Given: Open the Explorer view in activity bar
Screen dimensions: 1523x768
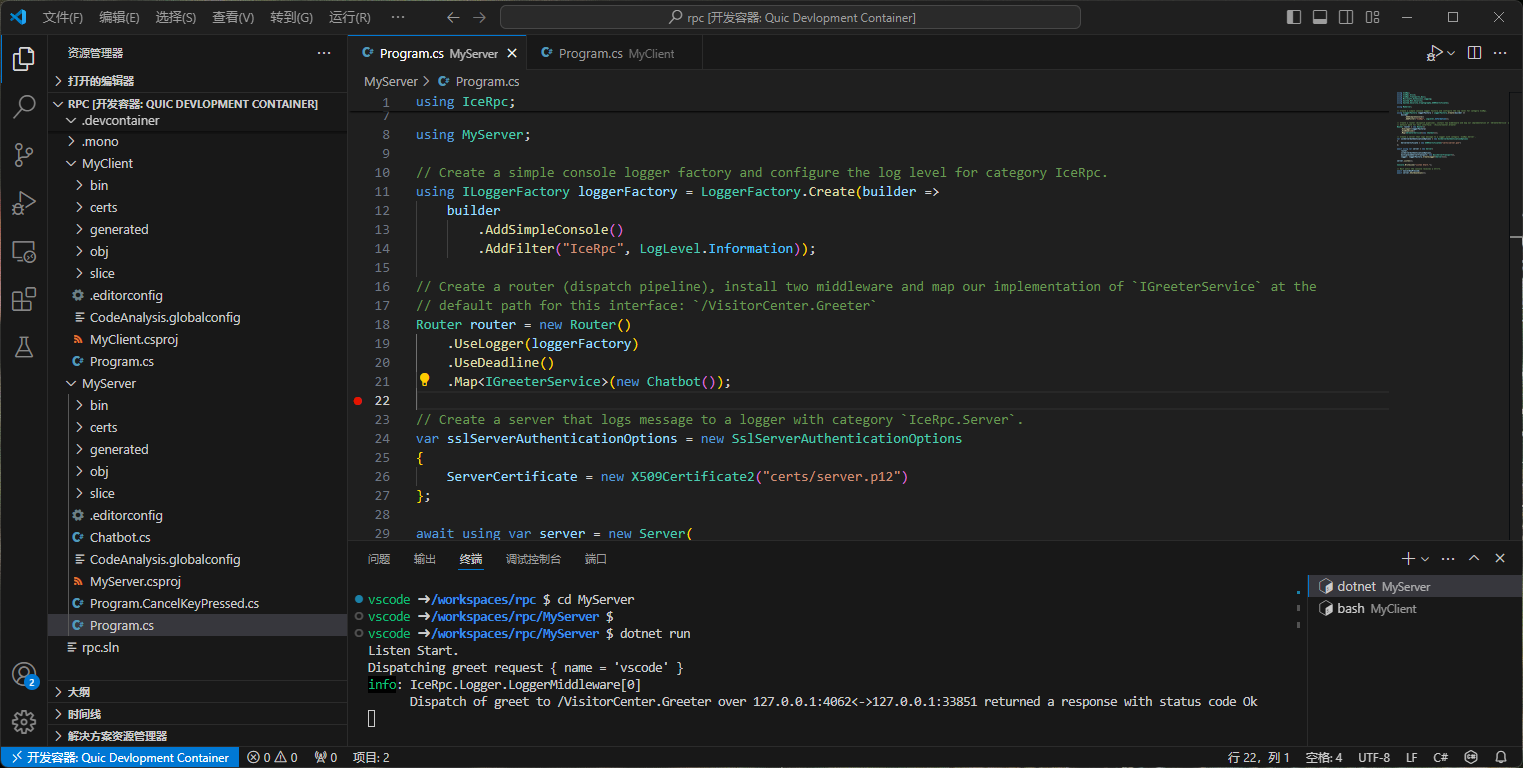Looking at the screenshot, I should click(24, 59).
